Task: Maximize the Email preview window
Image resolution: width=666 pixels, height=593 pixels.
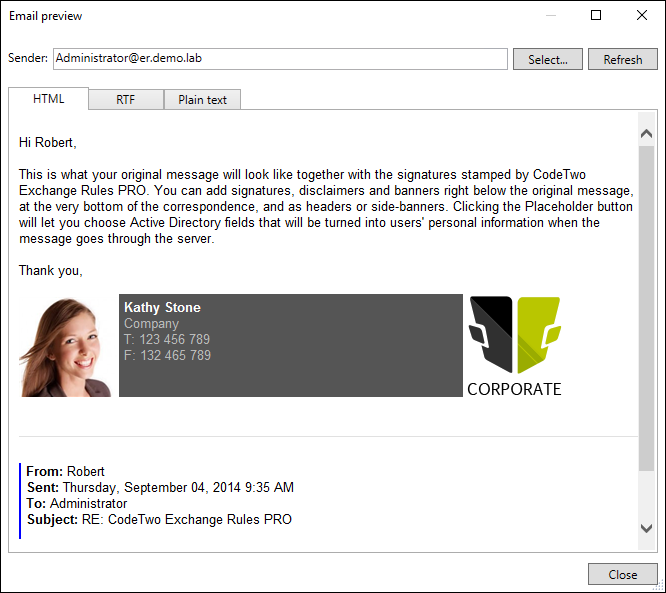Action: 596,15
